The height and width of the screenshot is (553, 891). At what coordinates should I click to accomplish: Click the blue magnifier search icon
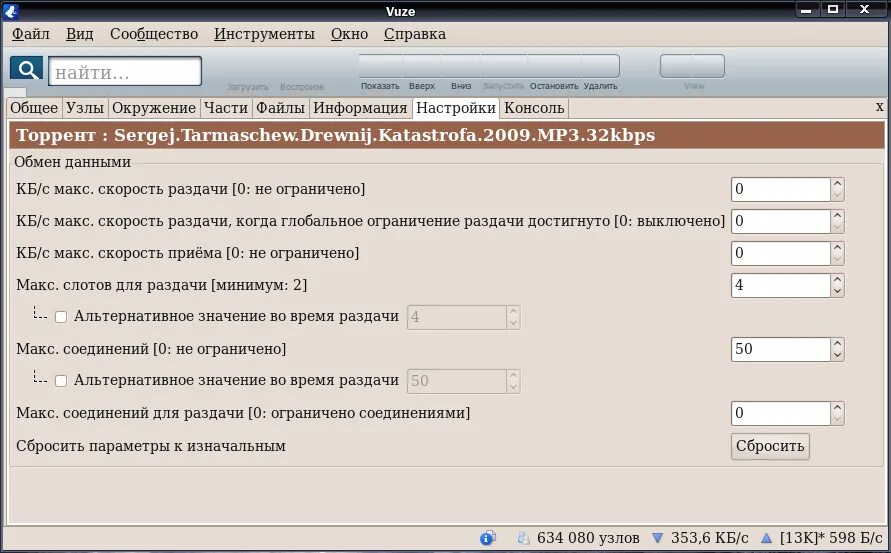pos(26,69)
